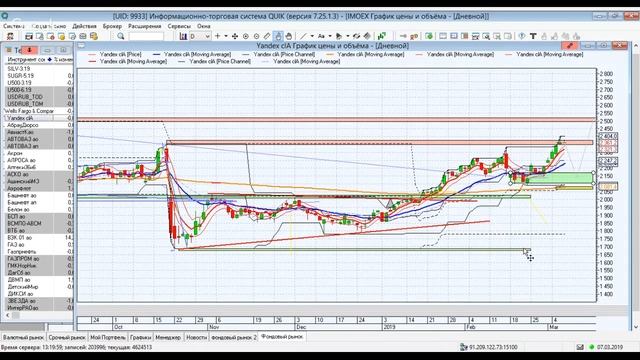
Task: Select the Wells Fargo & Compar row
Action: (38, 111)
